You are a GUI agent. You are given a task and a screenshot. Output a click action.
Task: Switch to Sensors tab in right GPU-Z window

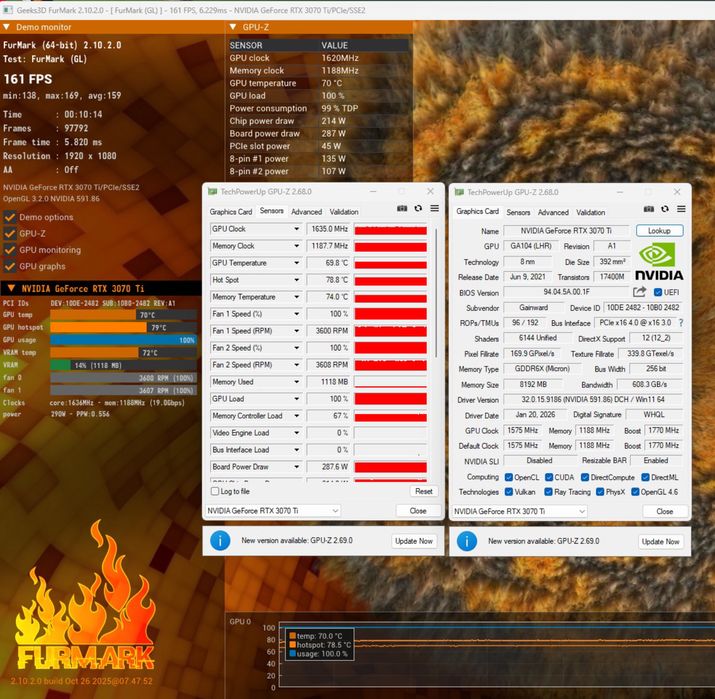pos(518,212)
